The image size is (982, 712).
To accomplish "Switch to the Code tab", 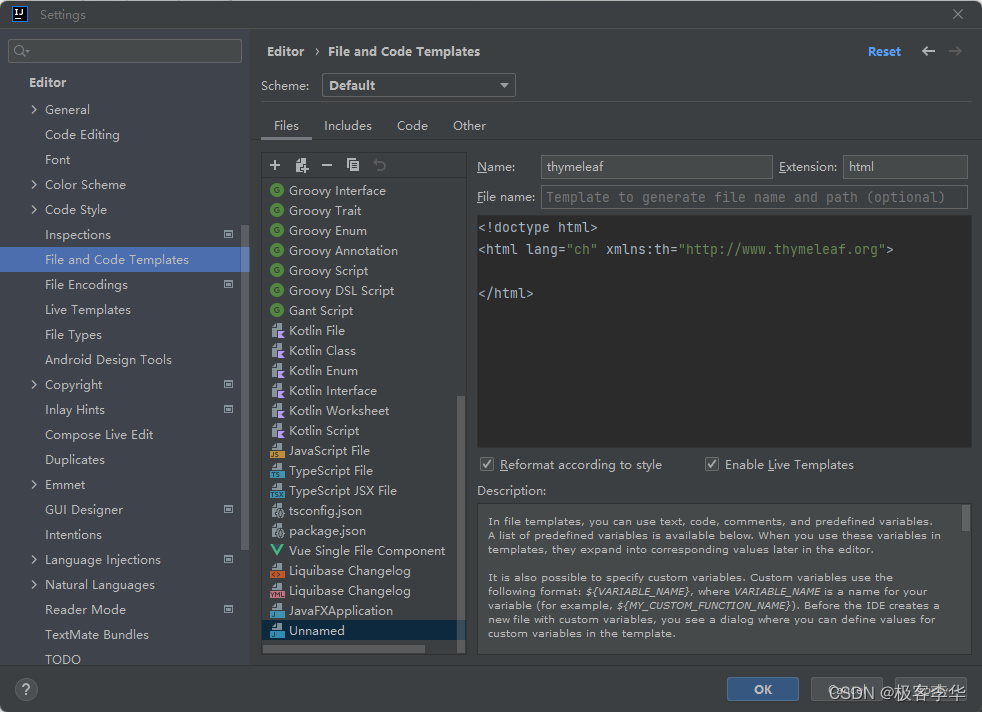I will 412,126.
